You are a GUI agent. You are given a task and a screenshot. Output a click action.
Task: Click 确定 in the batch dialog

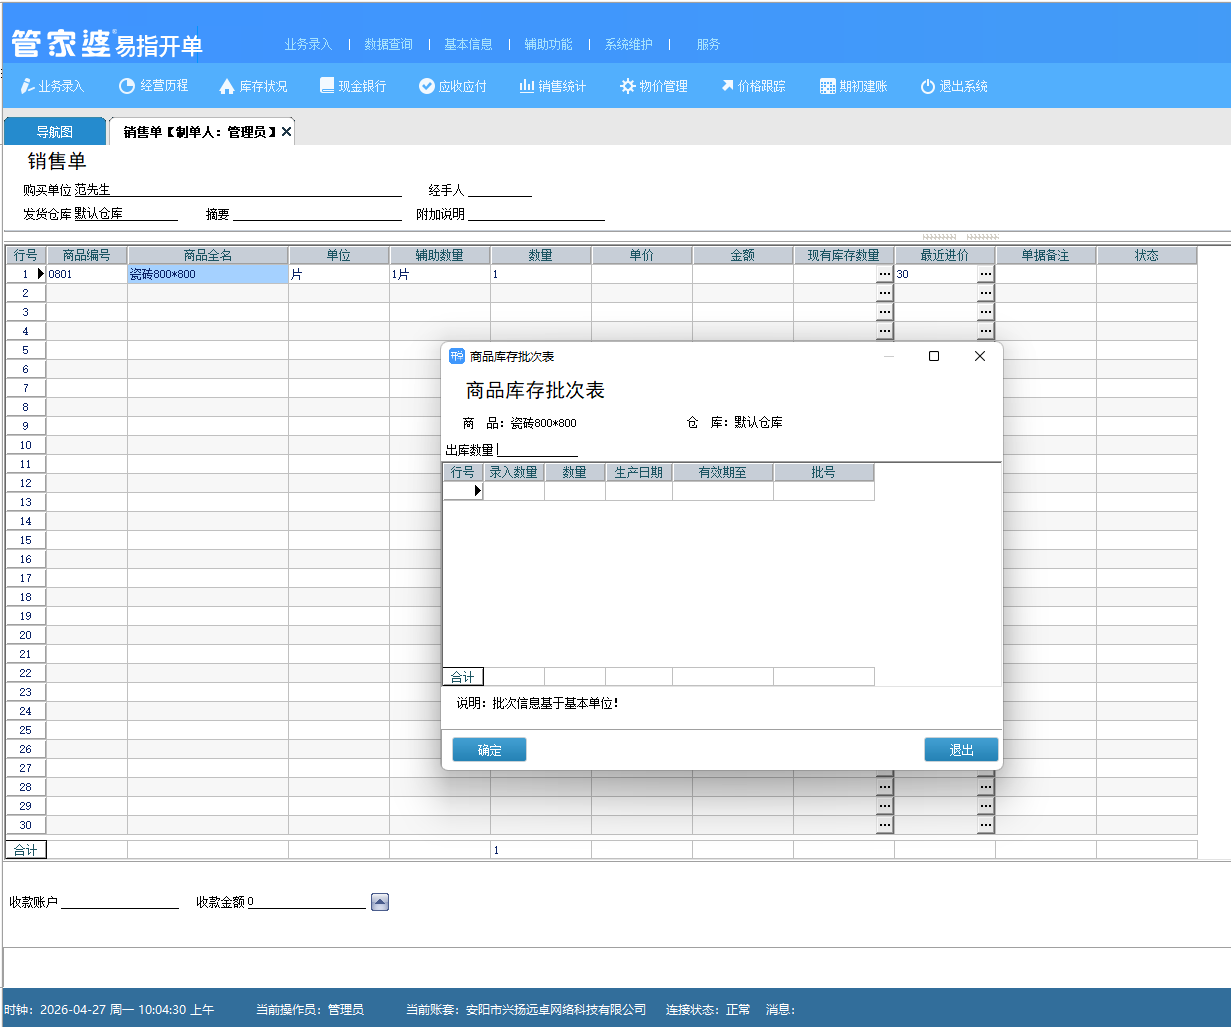coord(489,750)
